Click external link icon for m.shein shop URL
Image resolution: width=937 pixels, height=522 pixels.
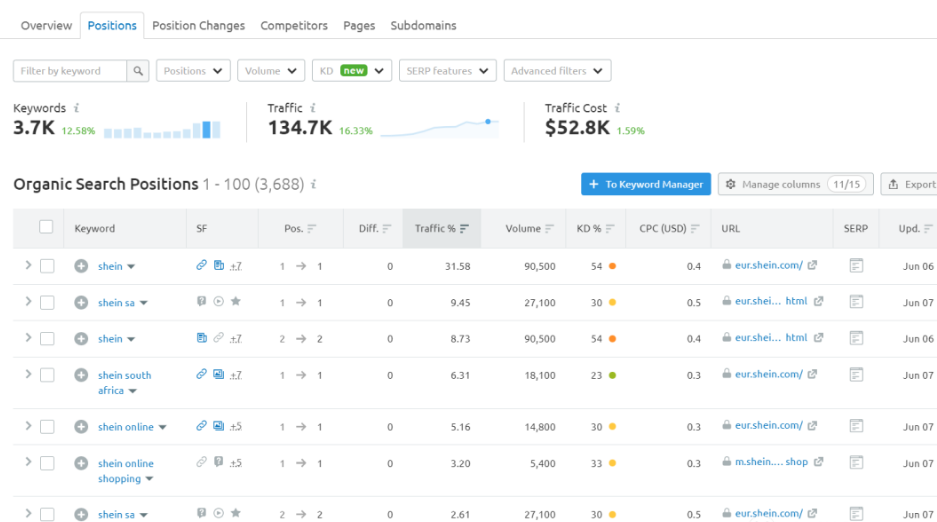pos(819,462)
